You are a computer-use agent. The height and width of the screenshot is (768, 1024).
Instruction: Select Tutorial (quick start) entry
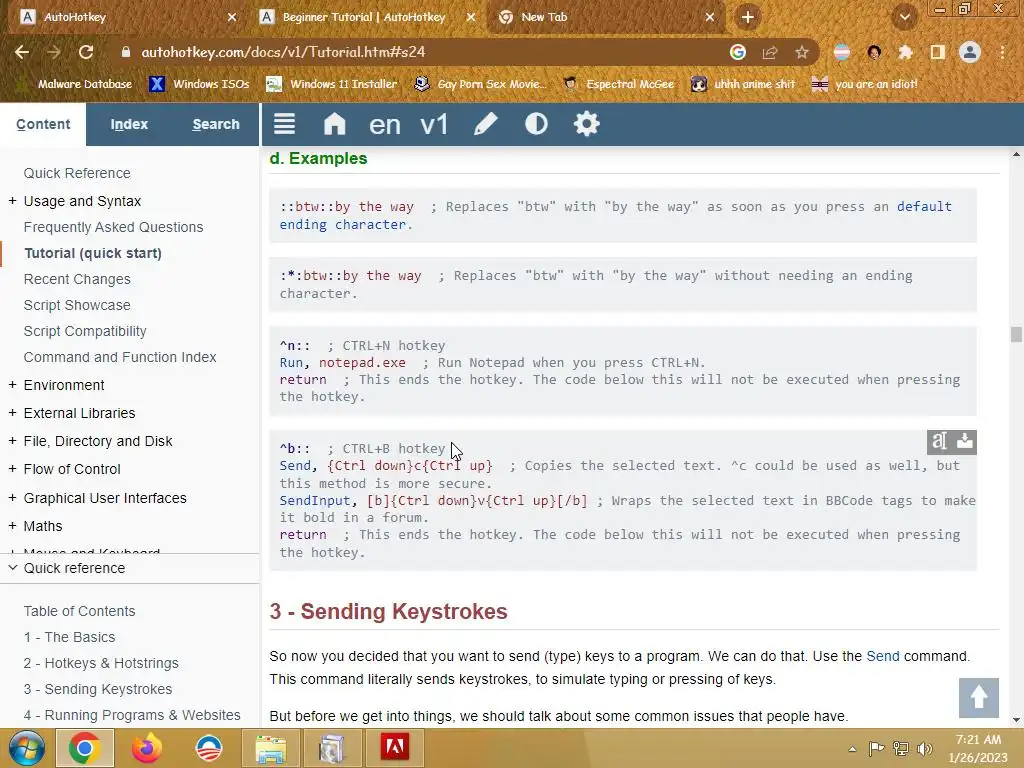click(93, 253)
